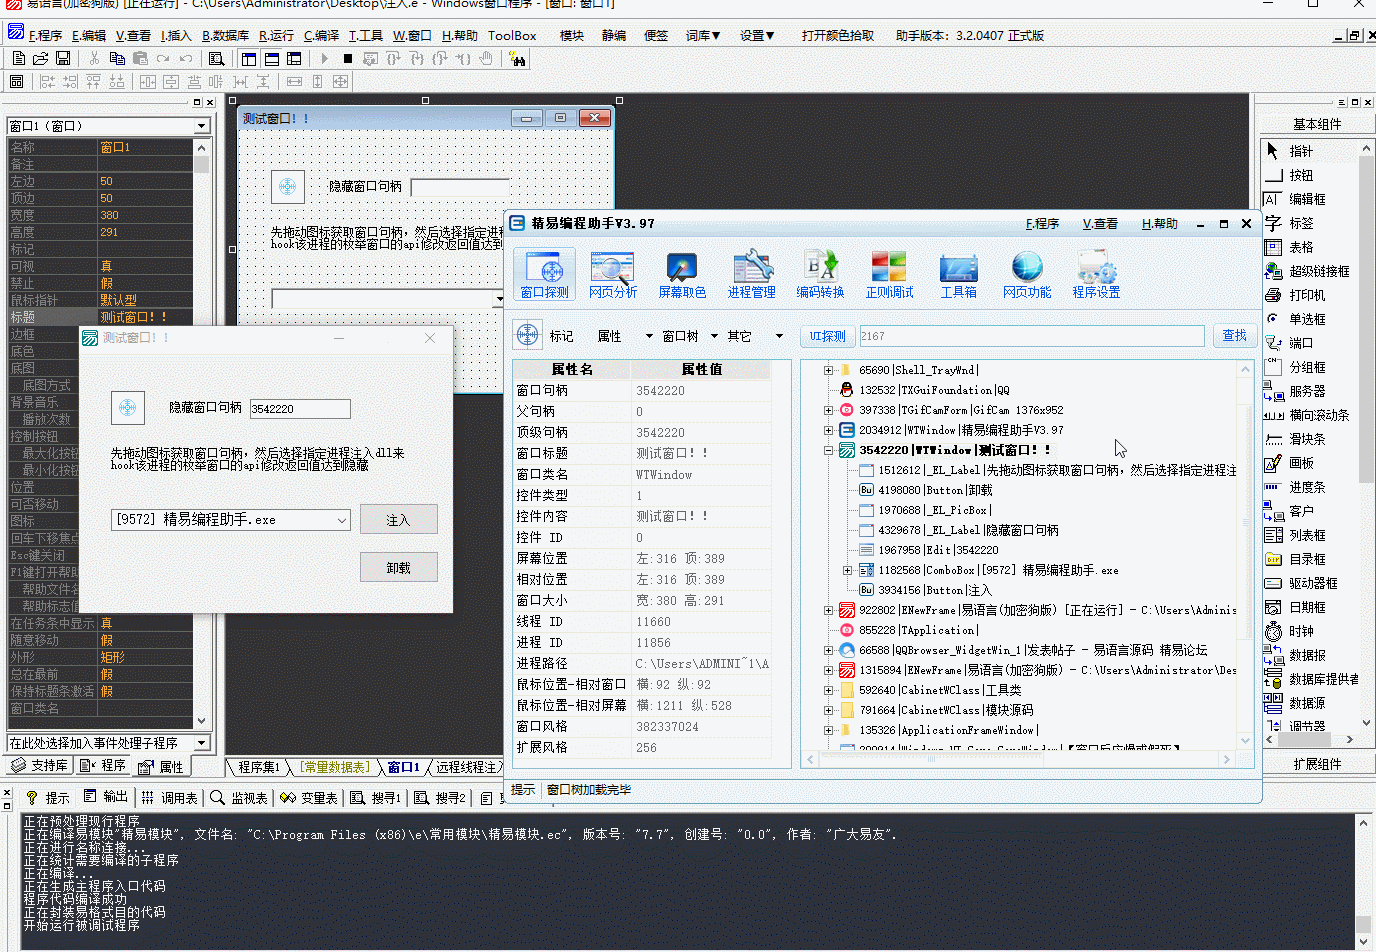
Task: Focus the 隐藏窗口句柄 handle input field
Action: [300, 409]
